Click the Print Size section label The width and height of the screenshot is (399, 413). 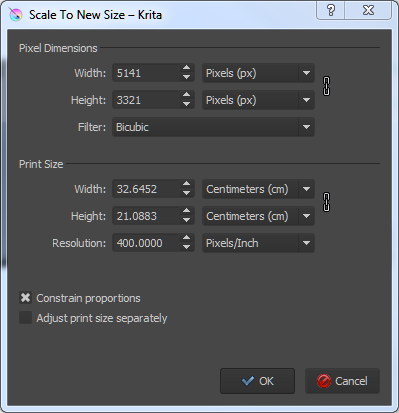41,164
